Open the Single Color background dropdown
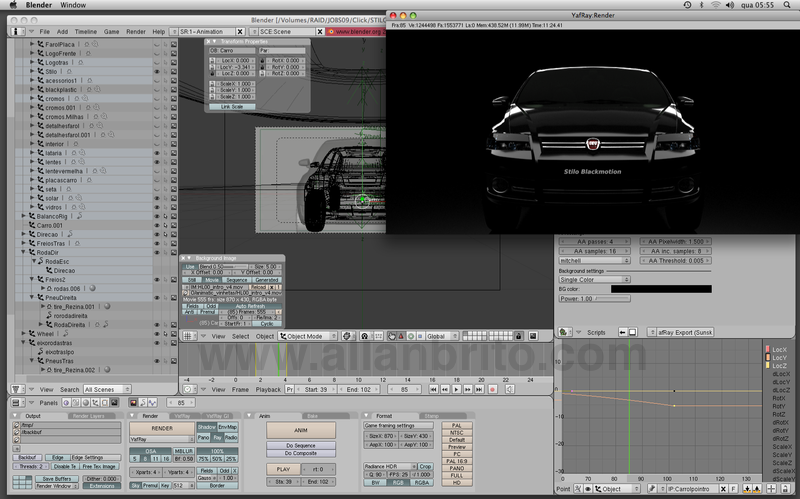The image size is (800, 499). click(594, 280)
